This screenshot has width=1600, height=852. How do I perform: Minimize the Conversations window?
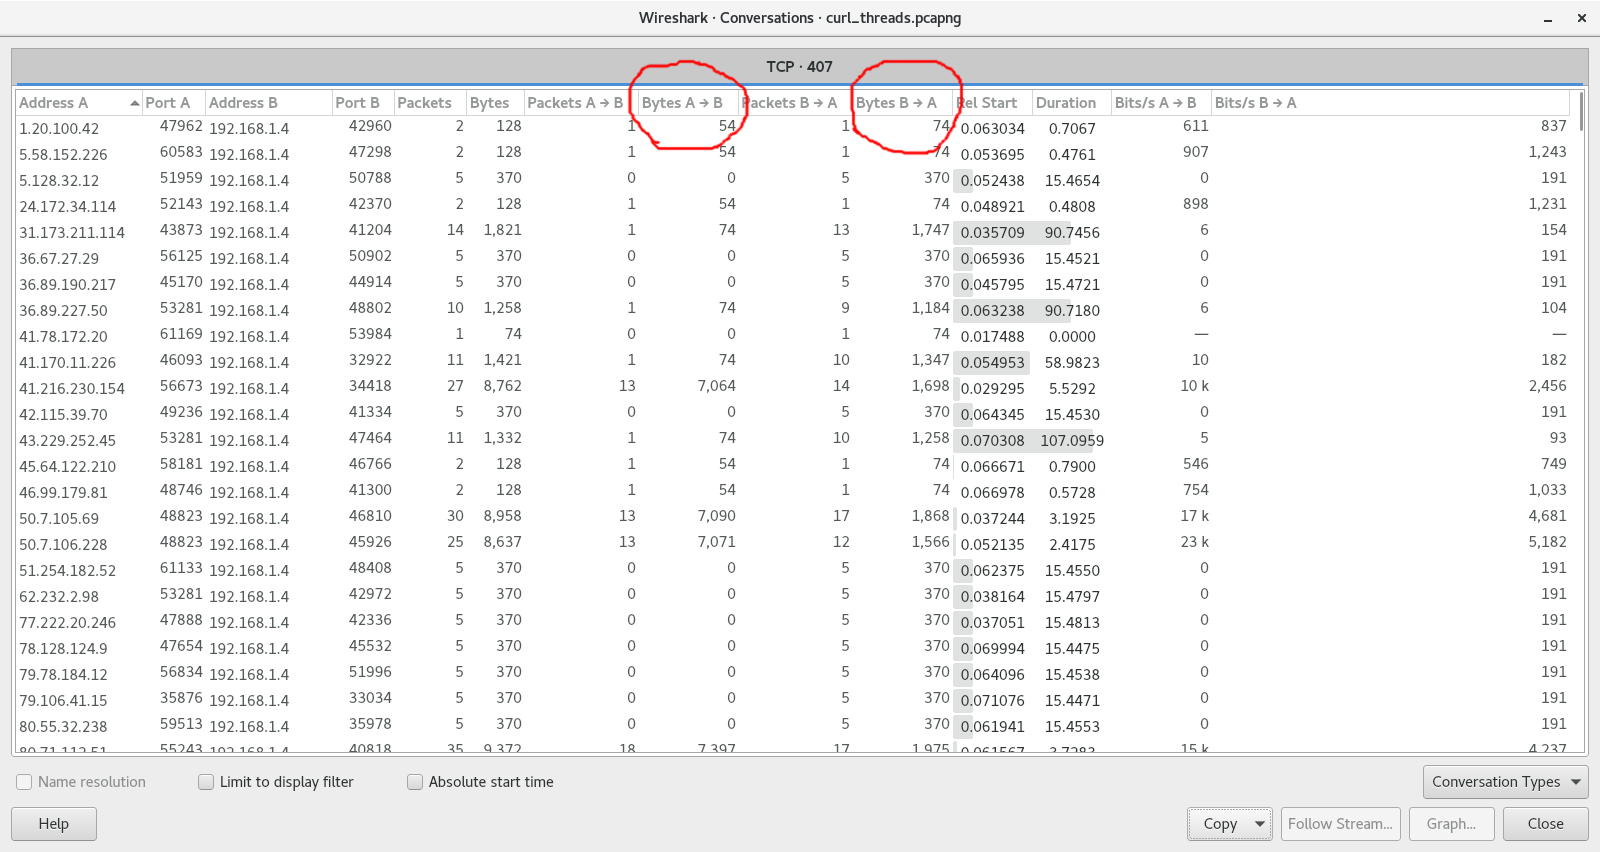coord(1548,18)
